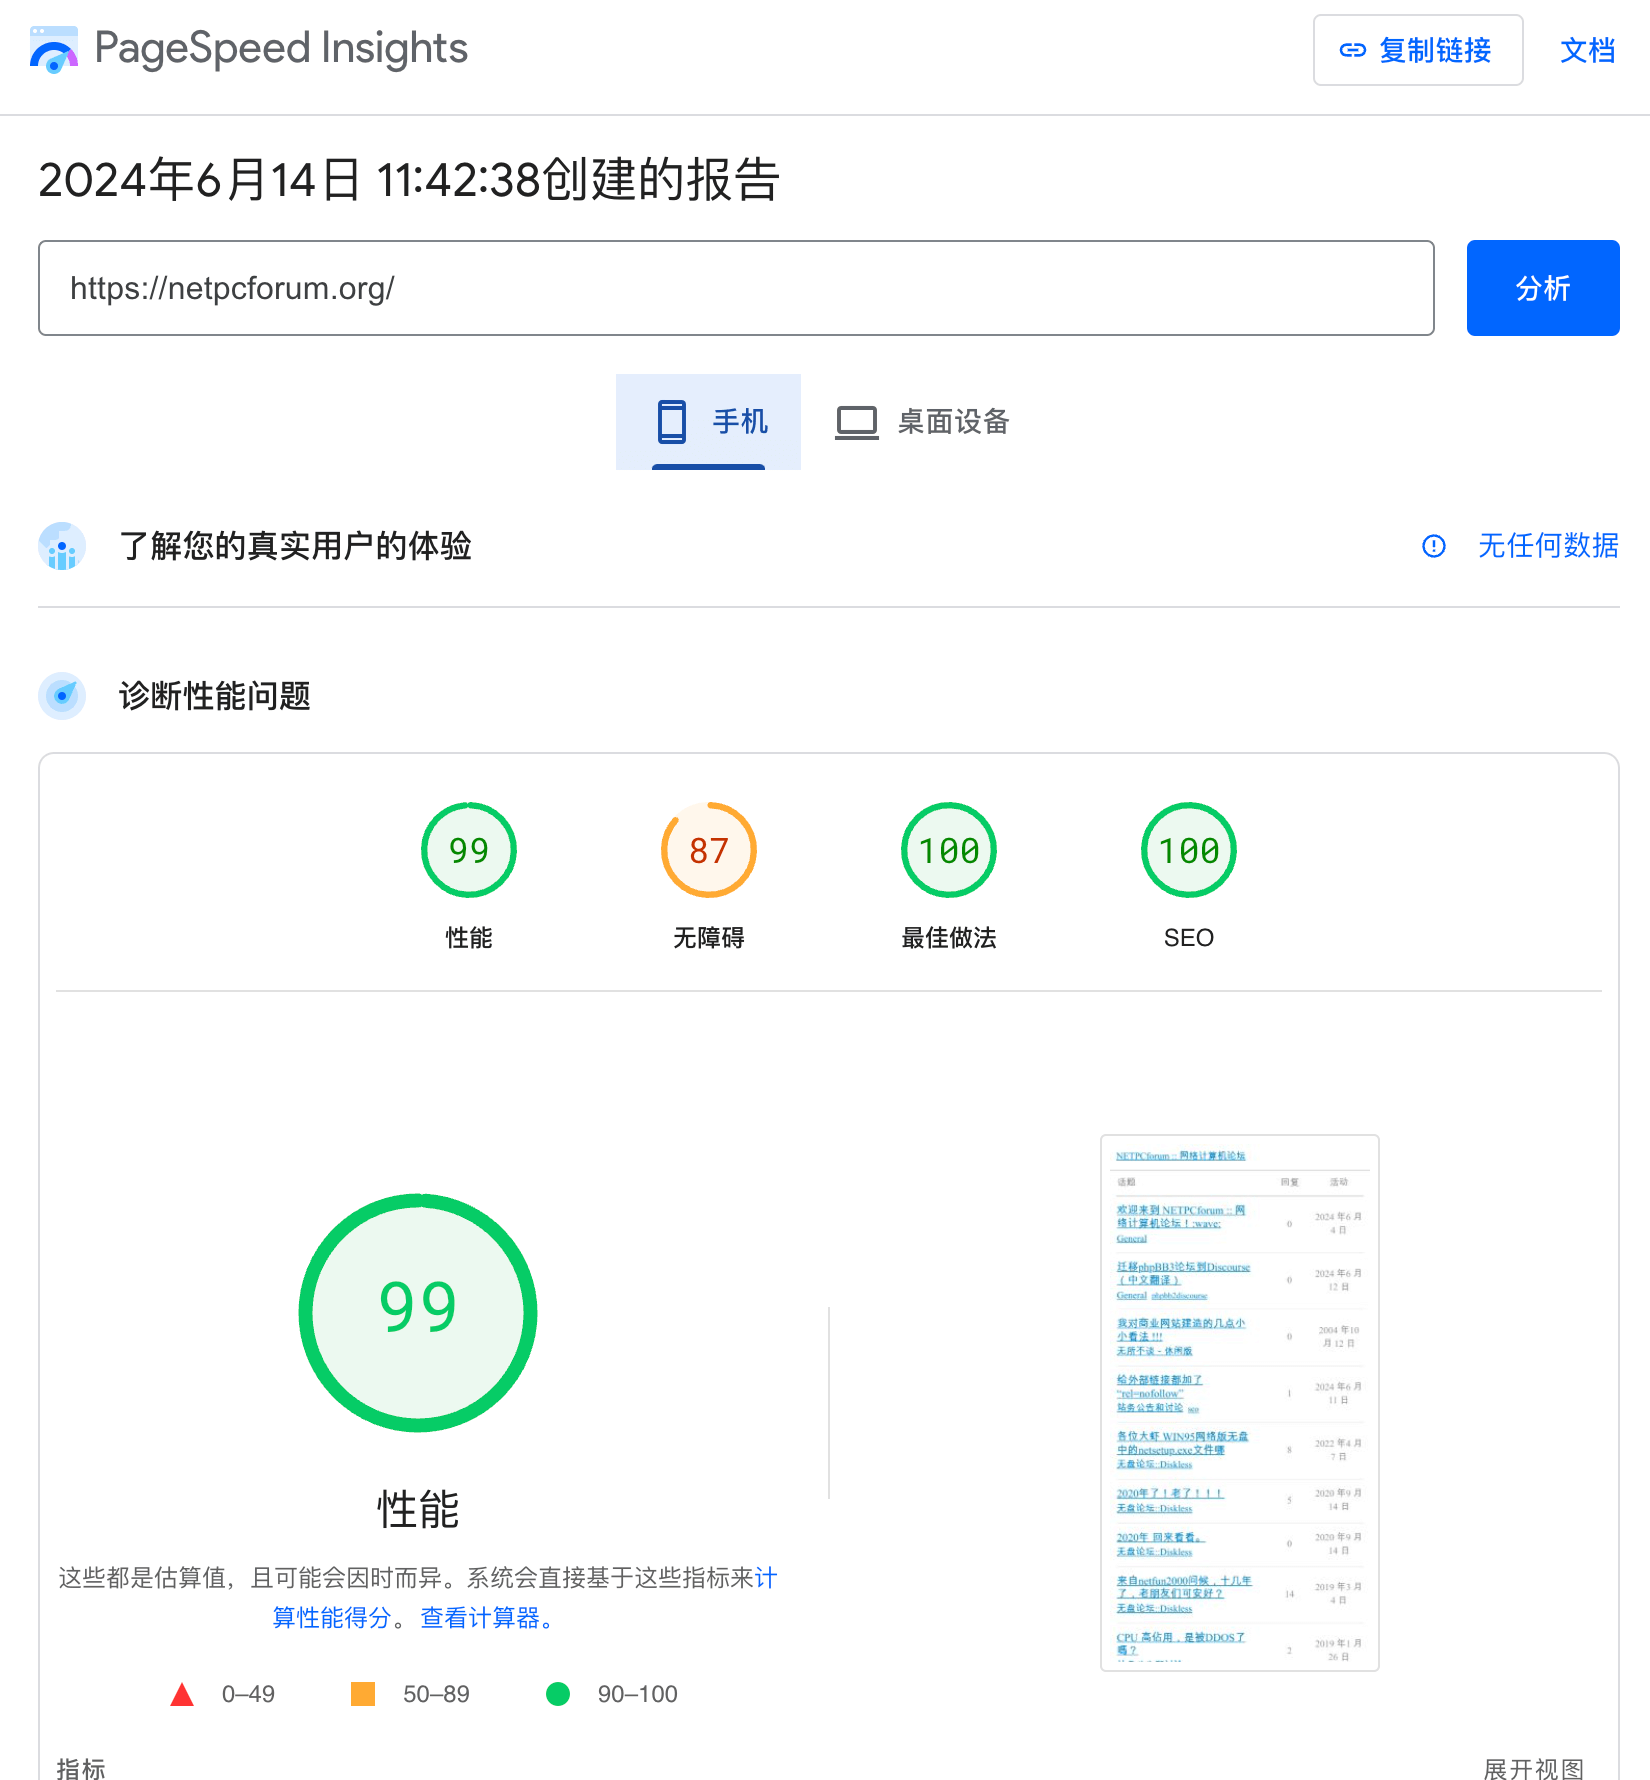Click the 复制链接 copy link button
The image size is (1650, 1780).
[x=1417, y=50]
